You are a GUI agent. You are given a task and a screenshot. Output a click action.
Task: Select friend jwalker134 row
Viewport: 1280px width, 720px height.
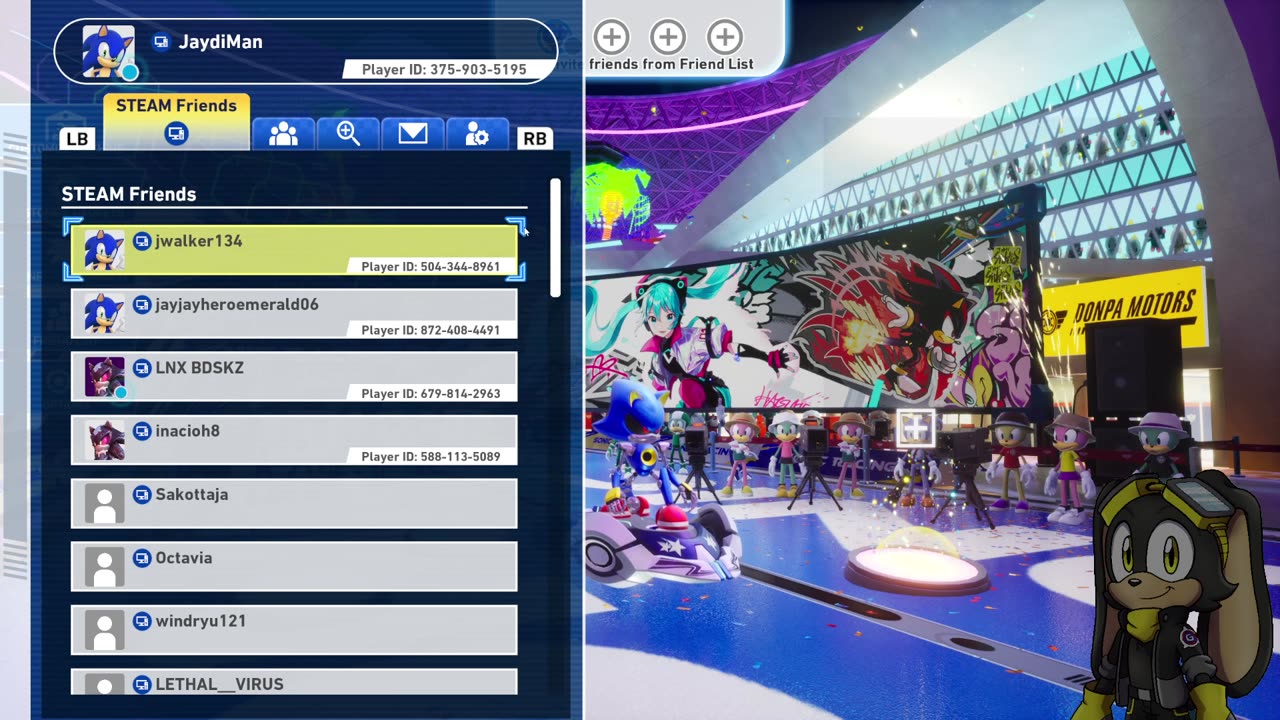(x=294, y=250)
